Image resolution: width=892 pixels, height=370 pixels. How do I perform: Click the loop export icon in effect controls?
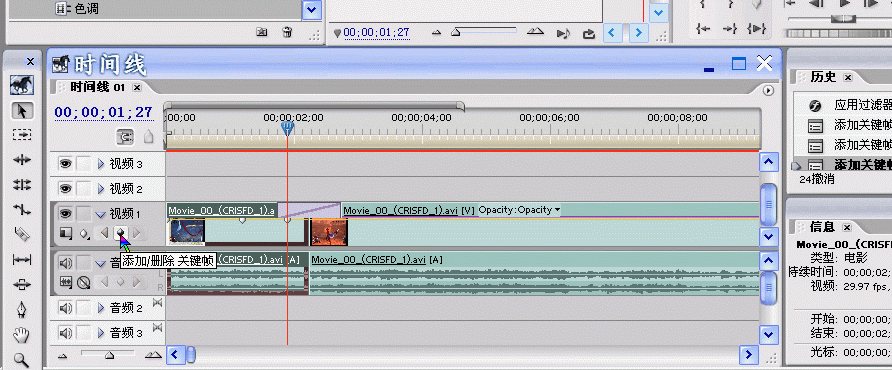pyautogui.click(x=589, y=33)
